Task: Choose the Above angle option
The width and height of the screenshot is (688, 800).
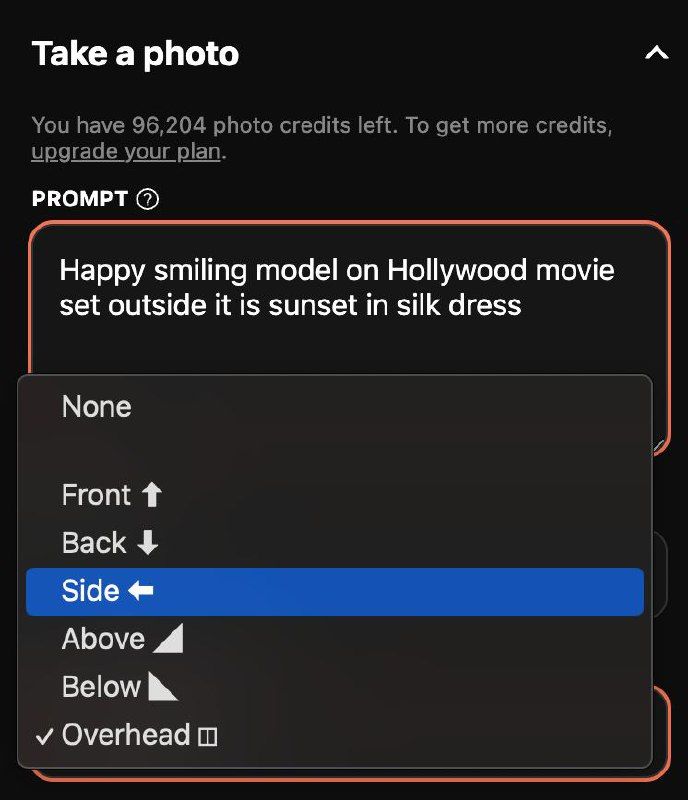Action: point(103,639)
